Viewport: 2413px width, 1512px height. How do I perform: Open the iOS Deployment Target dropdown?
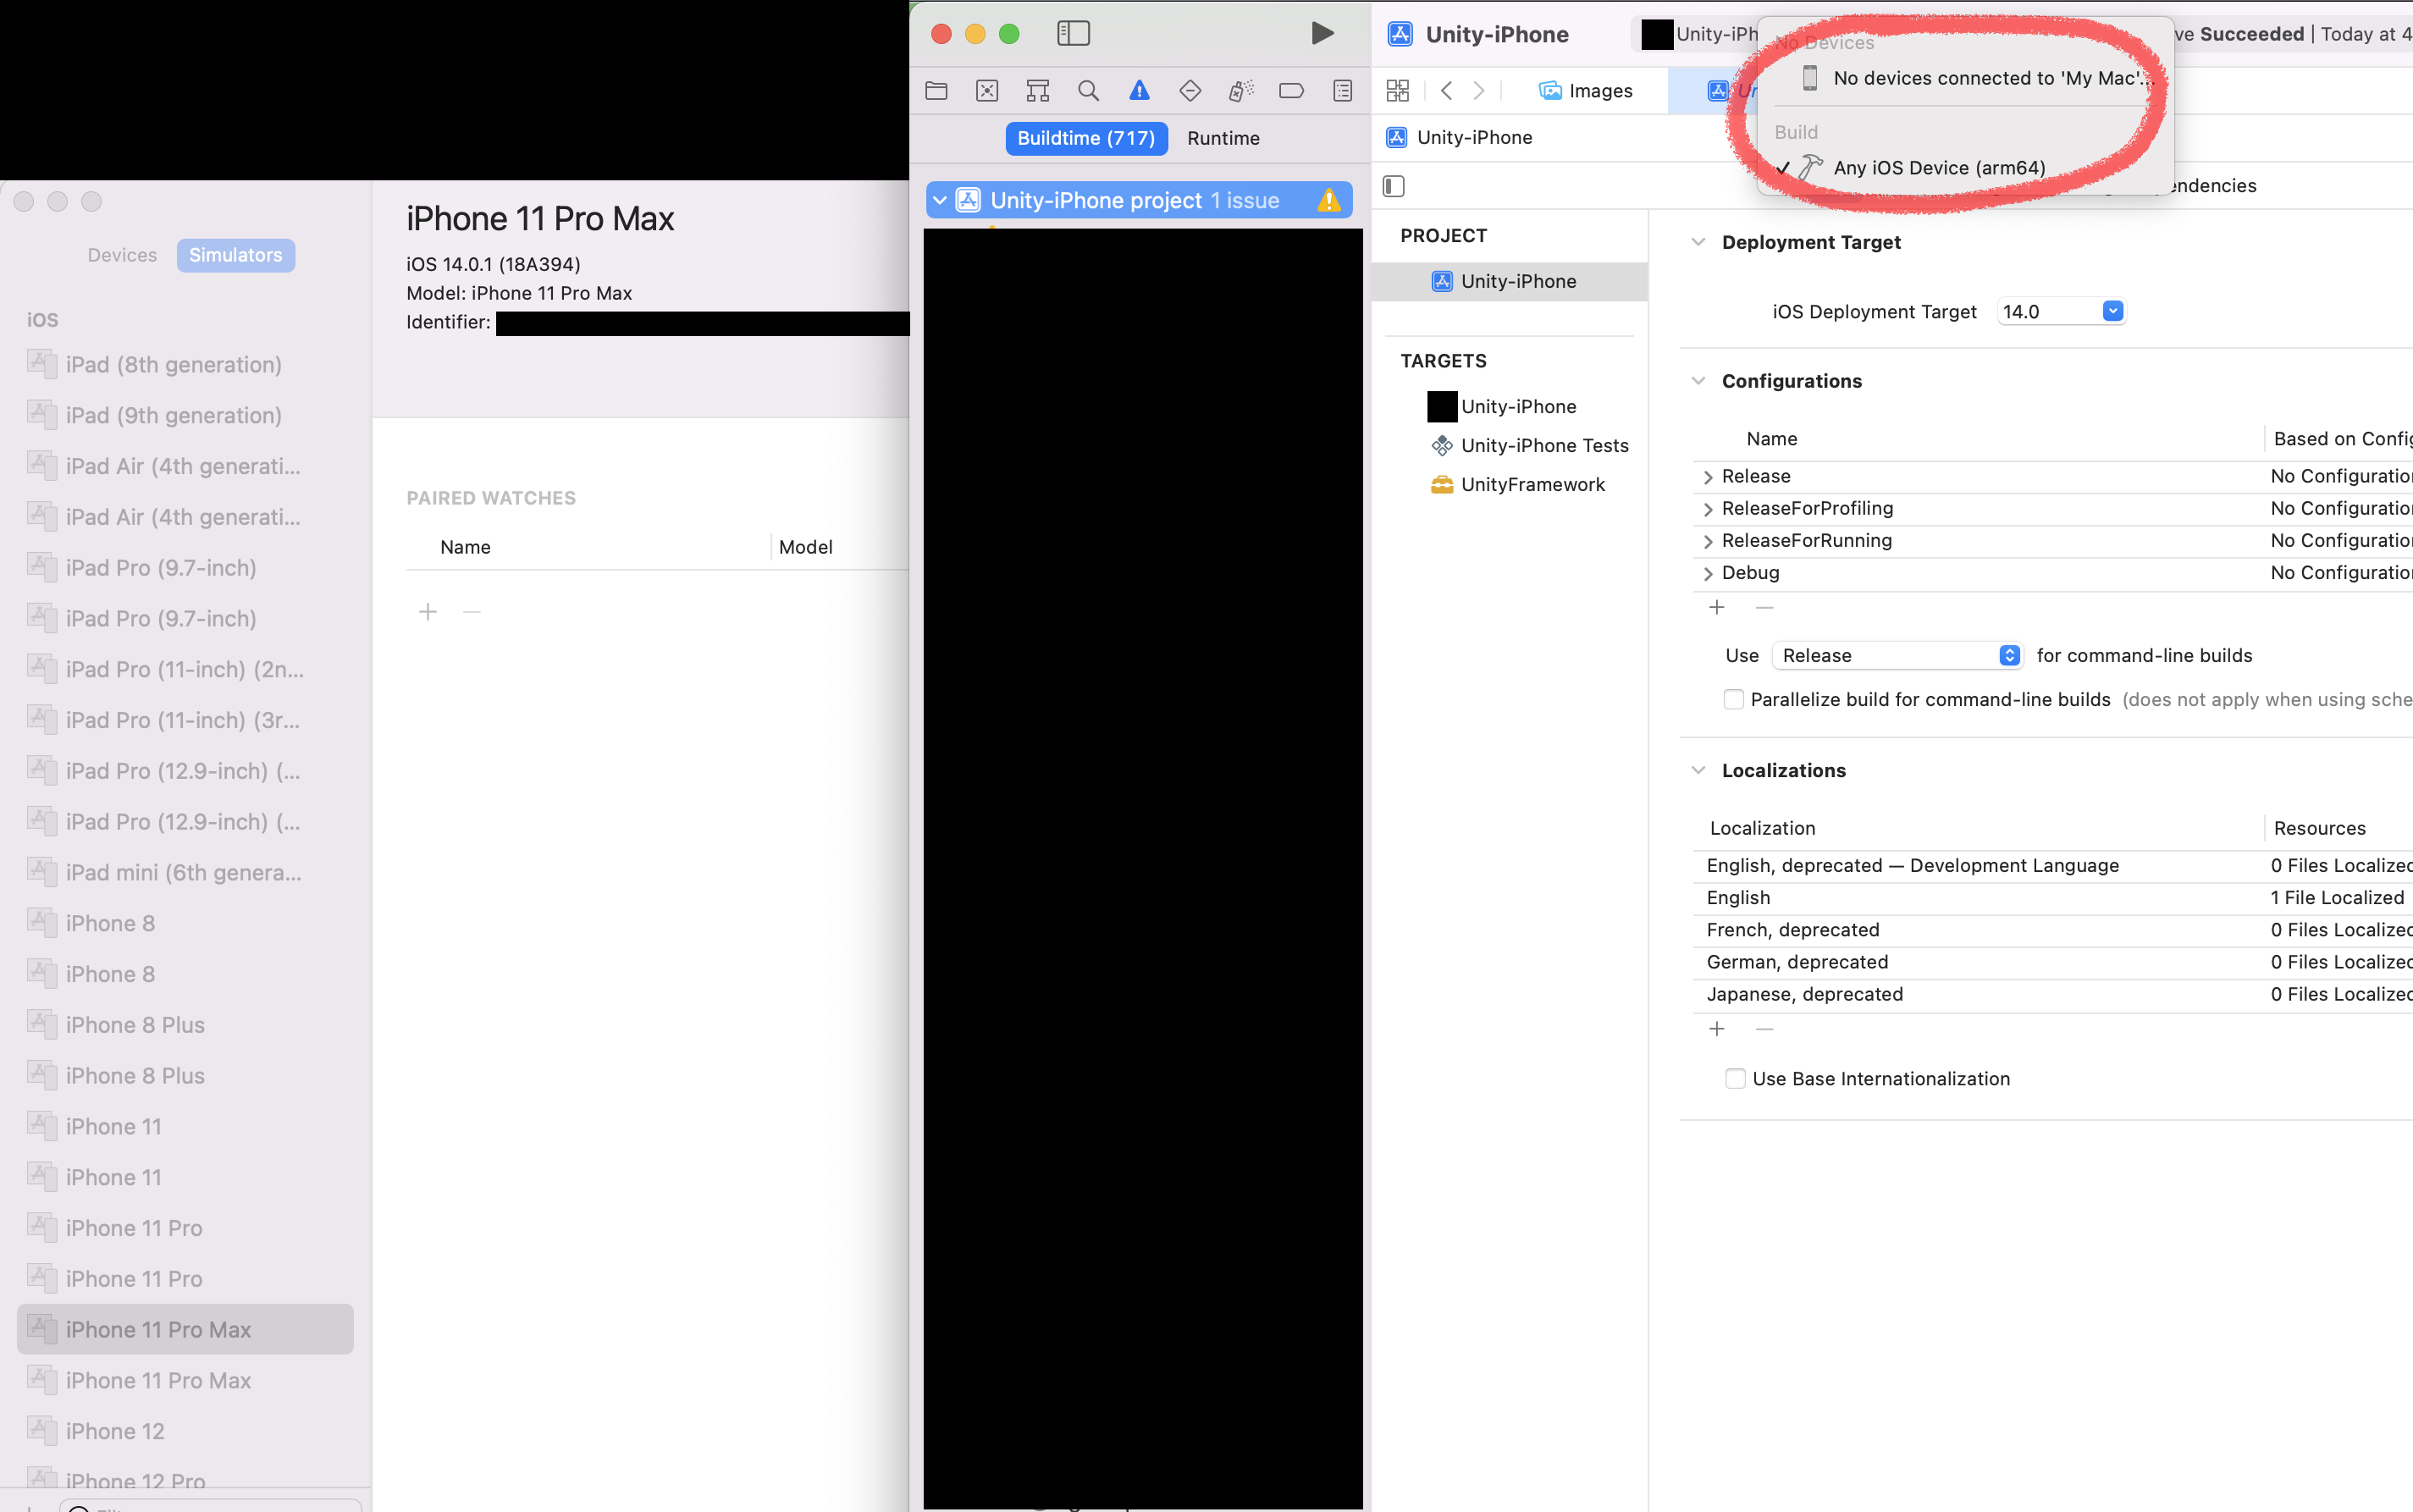(2112, 311)
